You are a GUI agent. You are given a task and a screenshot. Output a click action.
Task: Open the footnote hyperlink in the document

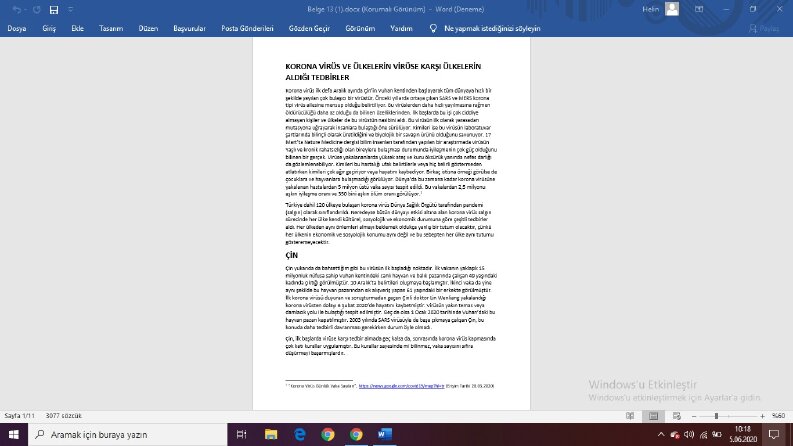click(x=402, y=386)
